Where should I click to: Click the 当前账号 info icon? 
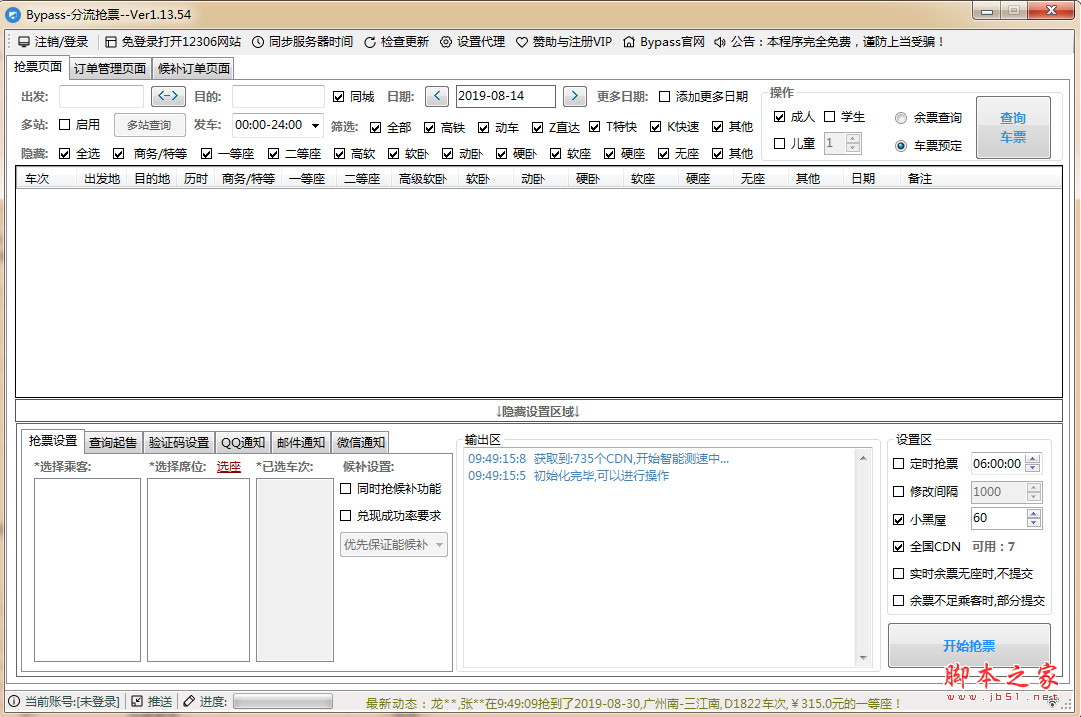coord(14,701)
